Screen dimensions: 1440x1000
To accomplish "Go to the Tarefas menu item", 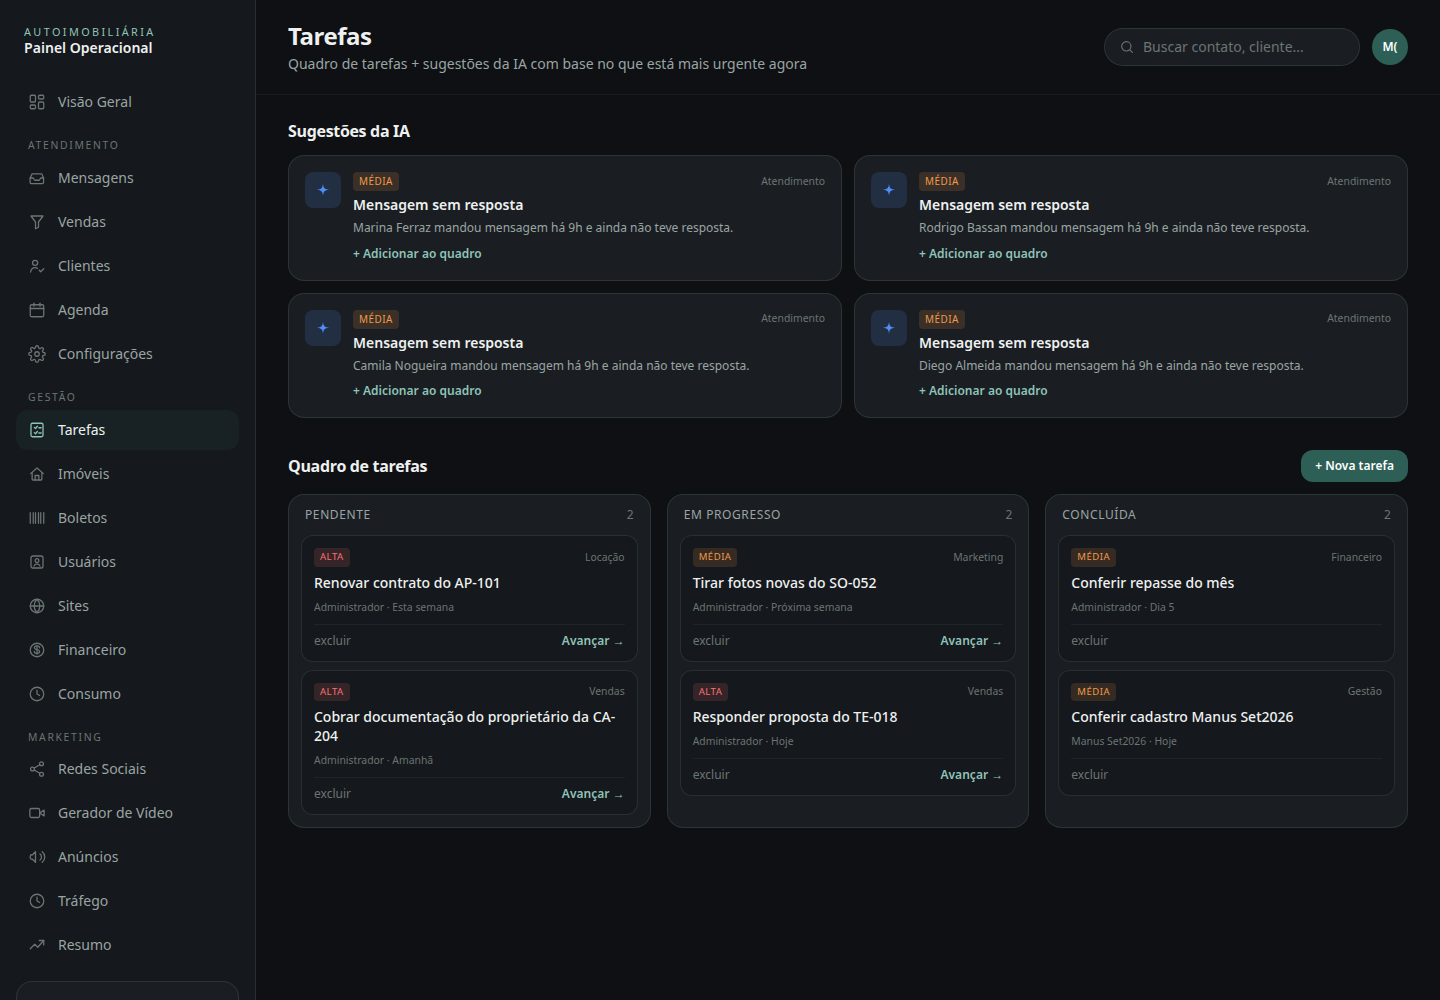I will [128, 430].
